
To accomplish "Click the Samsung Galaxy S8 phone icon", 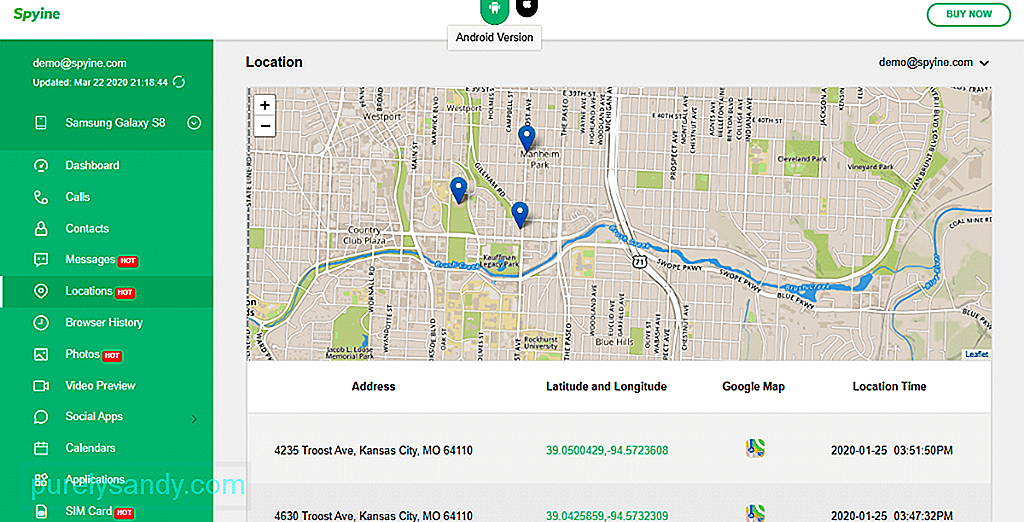I will click(x=40, y=123).
